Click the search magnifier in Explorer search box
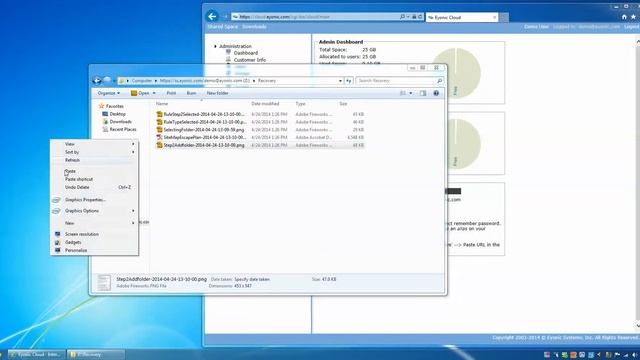This screenshot has width=640, height=360. (440, 81)
